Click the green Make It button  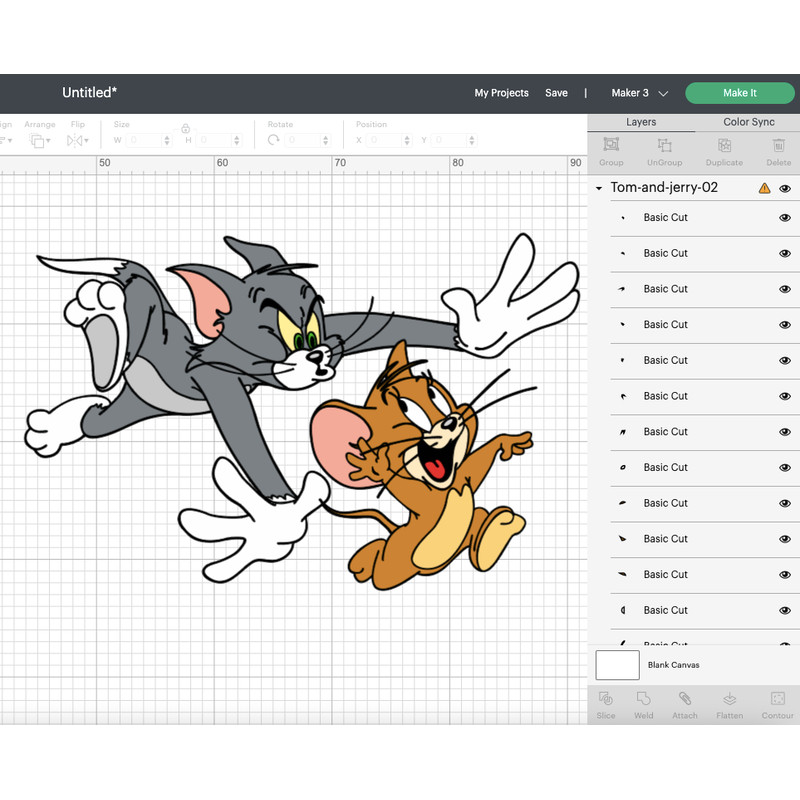(x=740, y=92)
